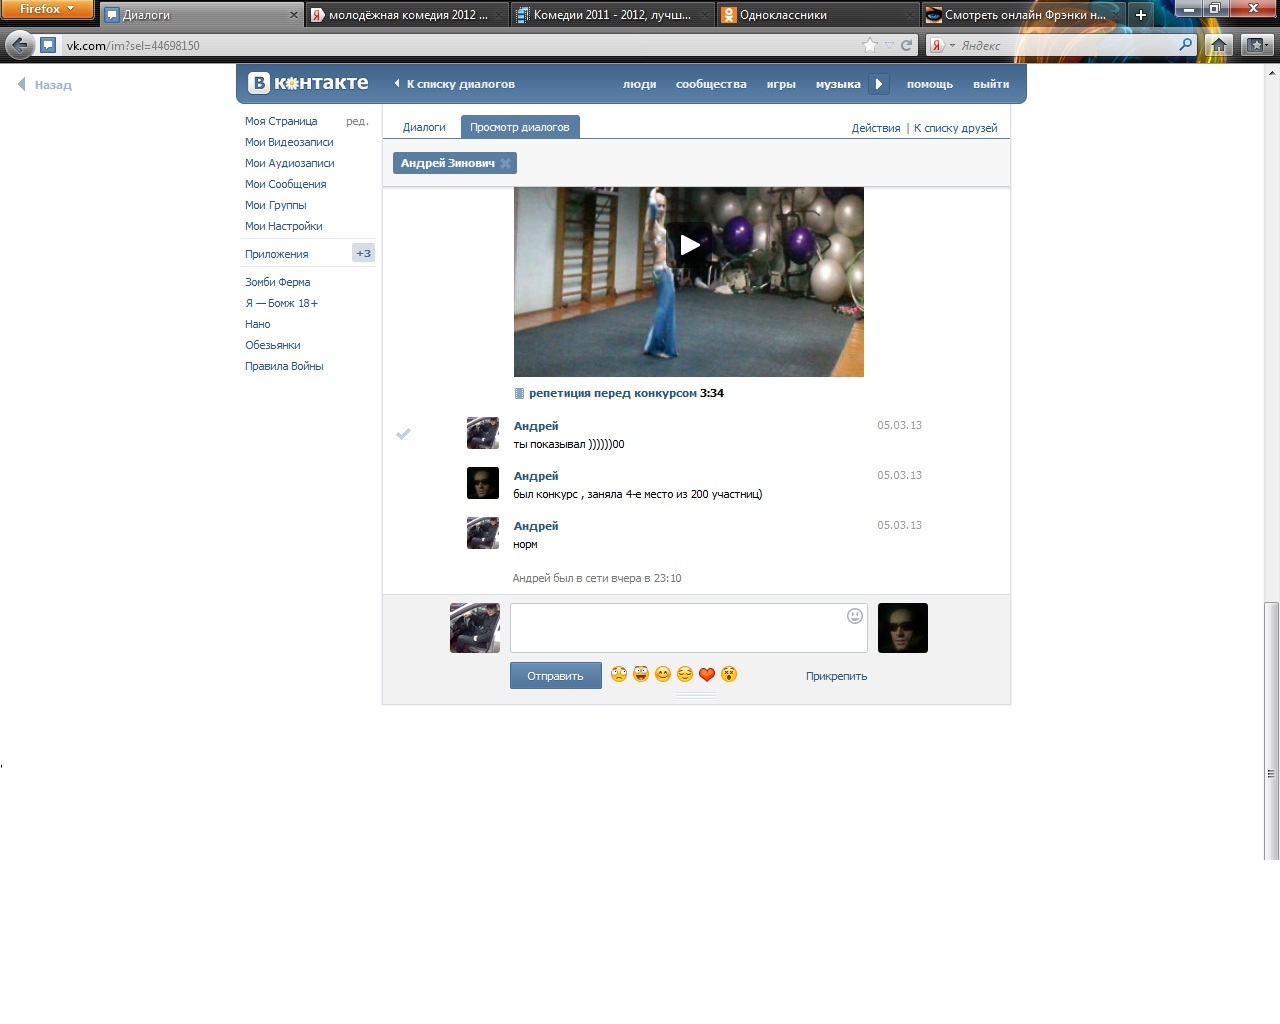Screen dimensions: 1280x1024
Task: Click the Прикрепить attachment link
Action: pyautogui.click(x=836, y=676)
